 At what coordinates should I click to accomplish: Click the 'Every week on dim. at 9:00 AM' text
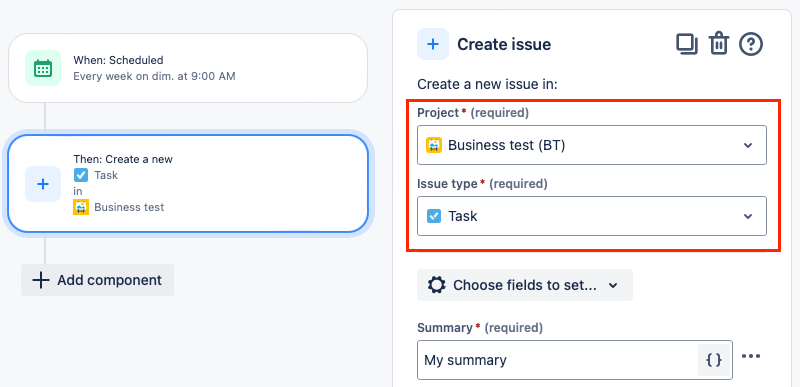coord(155,76)
